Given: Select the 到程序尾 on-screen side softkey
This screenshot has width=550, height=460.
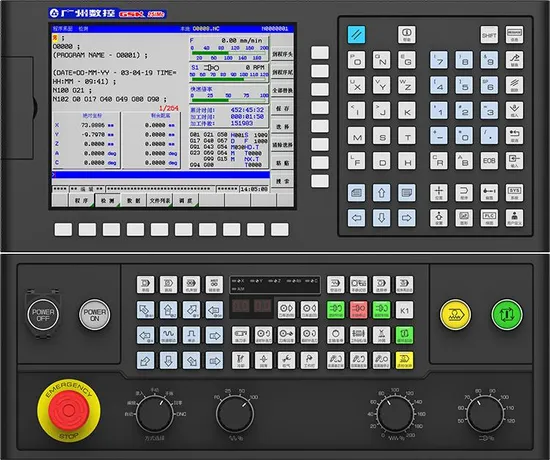Looking at the screenshot, I should point(282,72).
